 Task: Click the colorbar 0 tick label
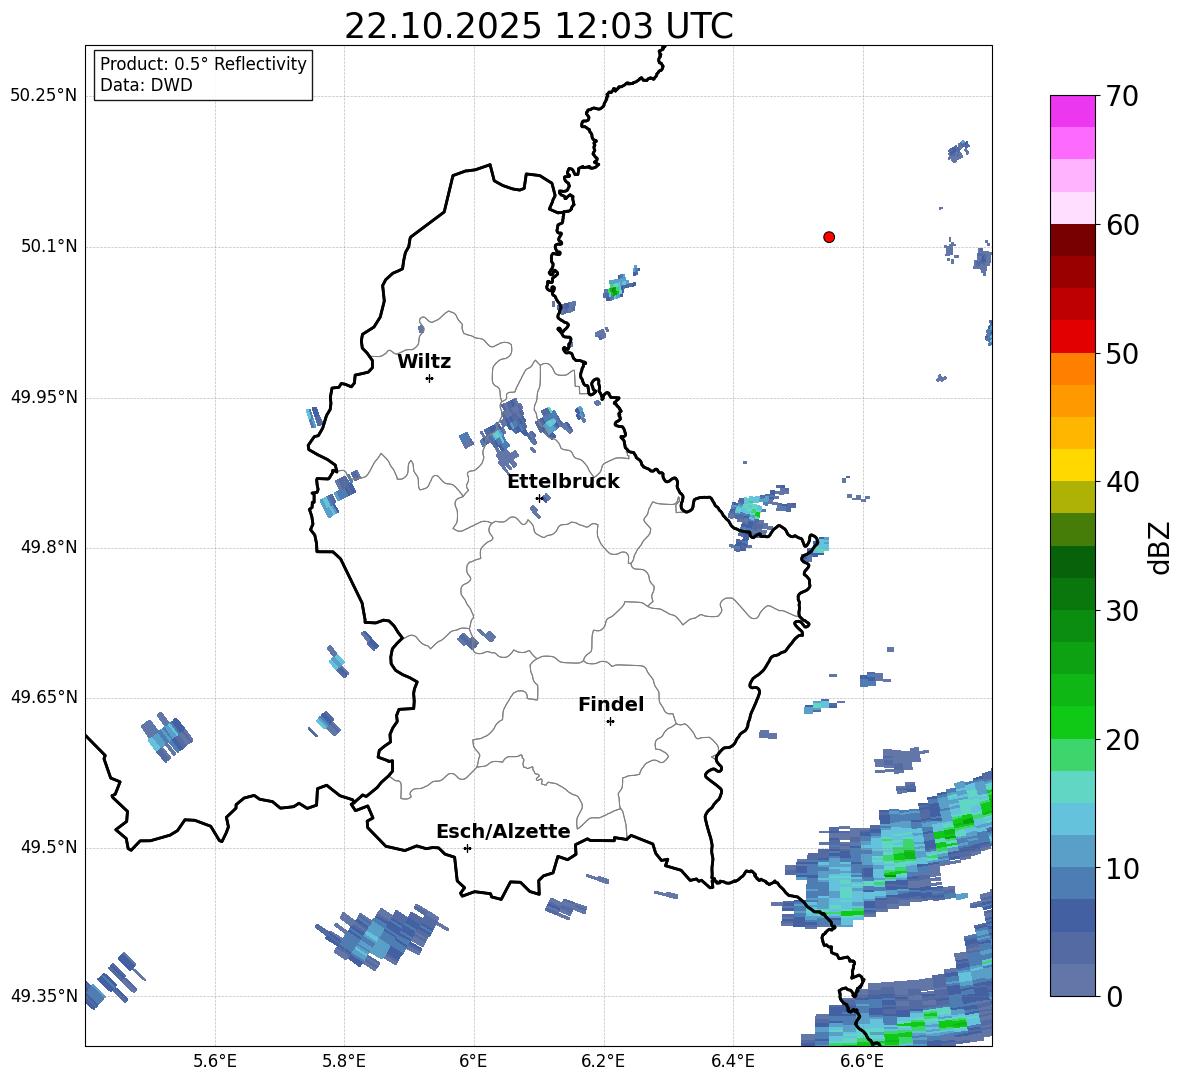[x=1114, y=997]
